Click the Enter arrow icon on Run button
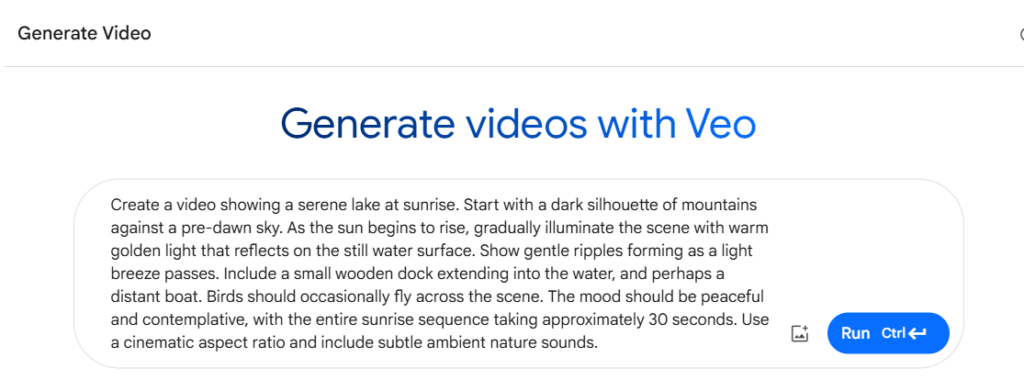This screenshot has width=1024, height=391. (x=917, y=334)
